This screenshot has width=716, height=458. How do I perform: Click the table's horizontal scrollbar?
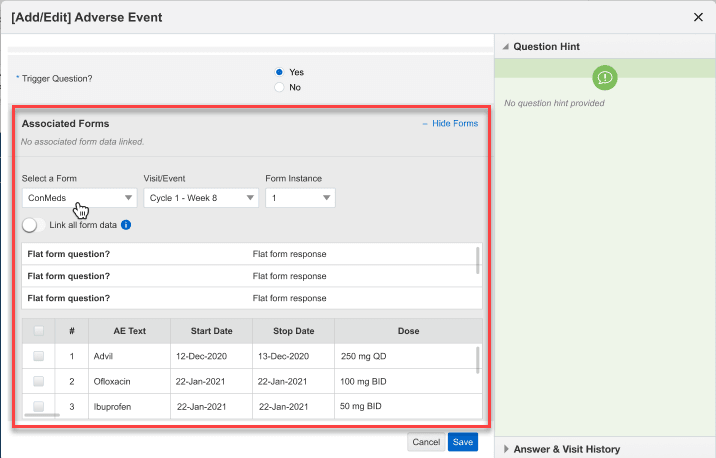pos(42,415)
